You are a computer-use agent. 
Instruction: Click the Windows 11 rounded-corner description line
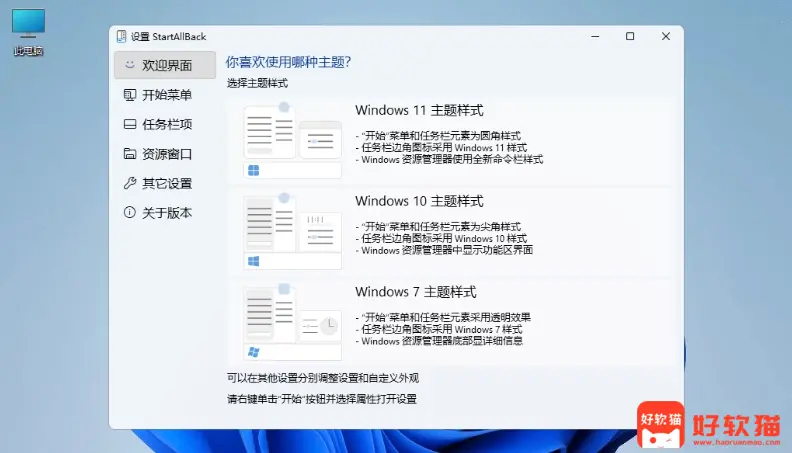tap(438, 136)
